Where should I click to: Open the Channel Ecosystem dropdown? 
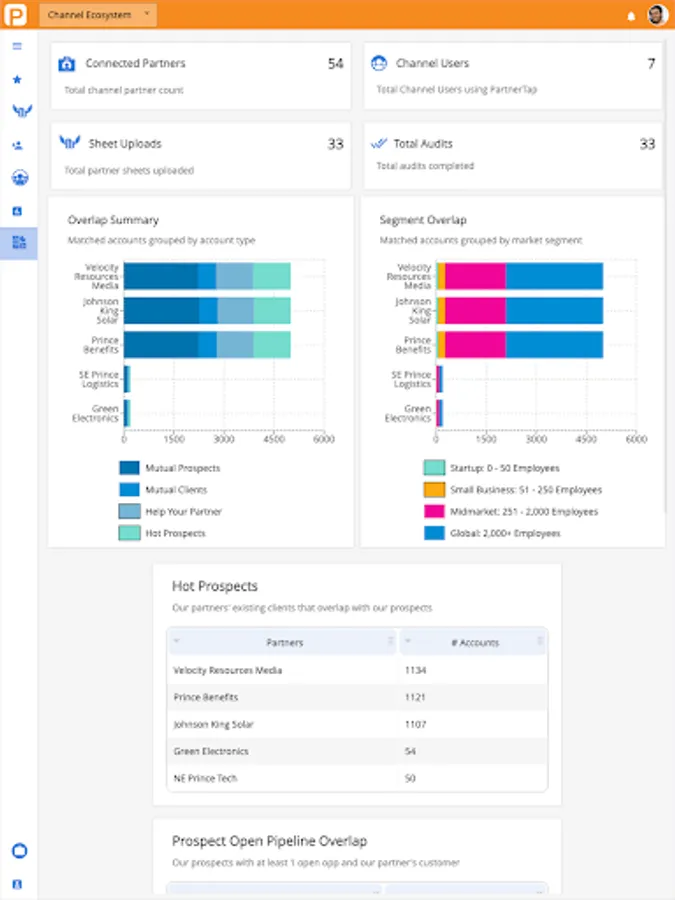pyautogui.click(x=98, y=15)
